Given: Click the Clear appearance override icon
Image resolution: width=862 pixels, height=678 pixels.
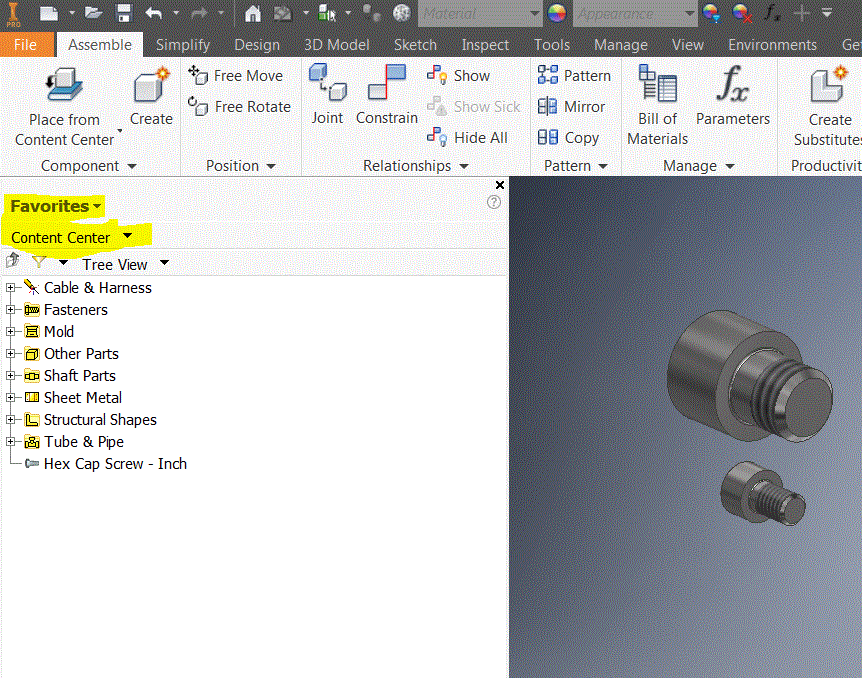Looking at the screenshot, I should (x=742, y=13).
